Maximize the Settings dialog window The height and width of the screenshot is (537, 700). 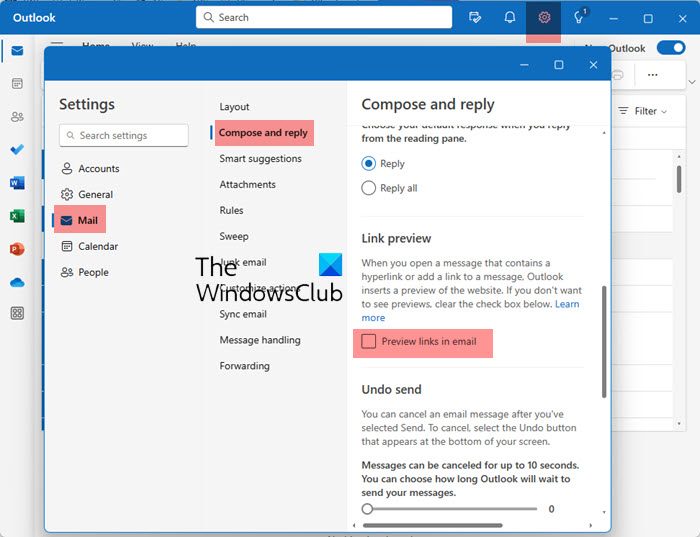pos(558,65)
